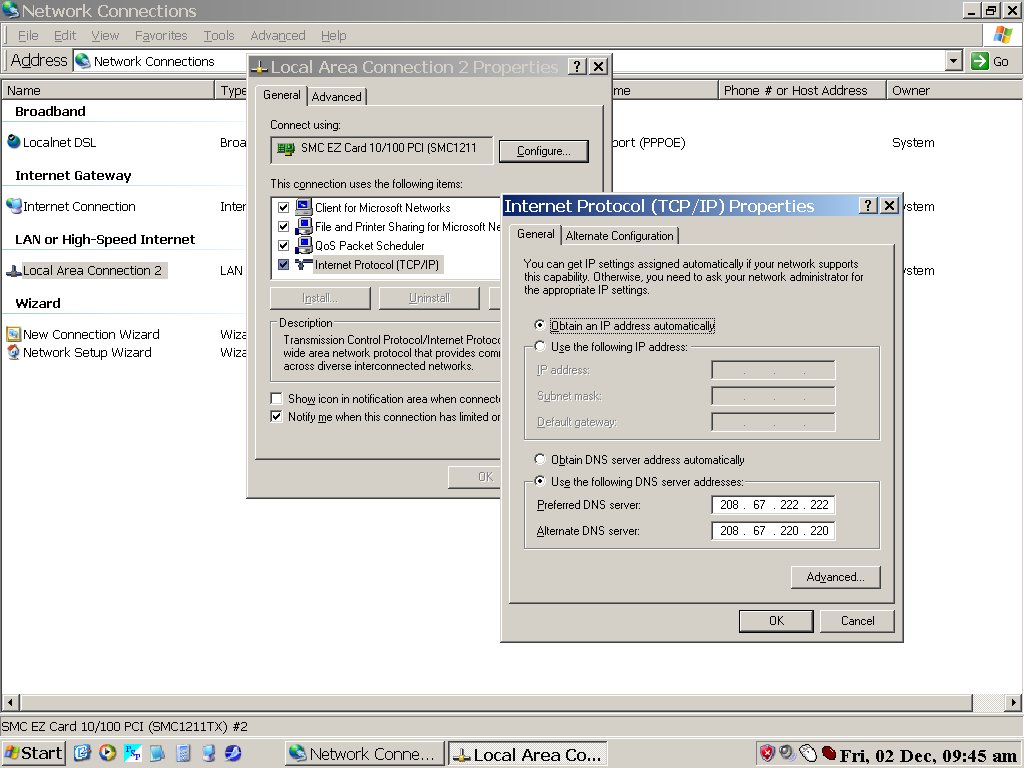Viewport: 1024px width, 768px height.
Task: Open the File menu
Action: [28, 35]
